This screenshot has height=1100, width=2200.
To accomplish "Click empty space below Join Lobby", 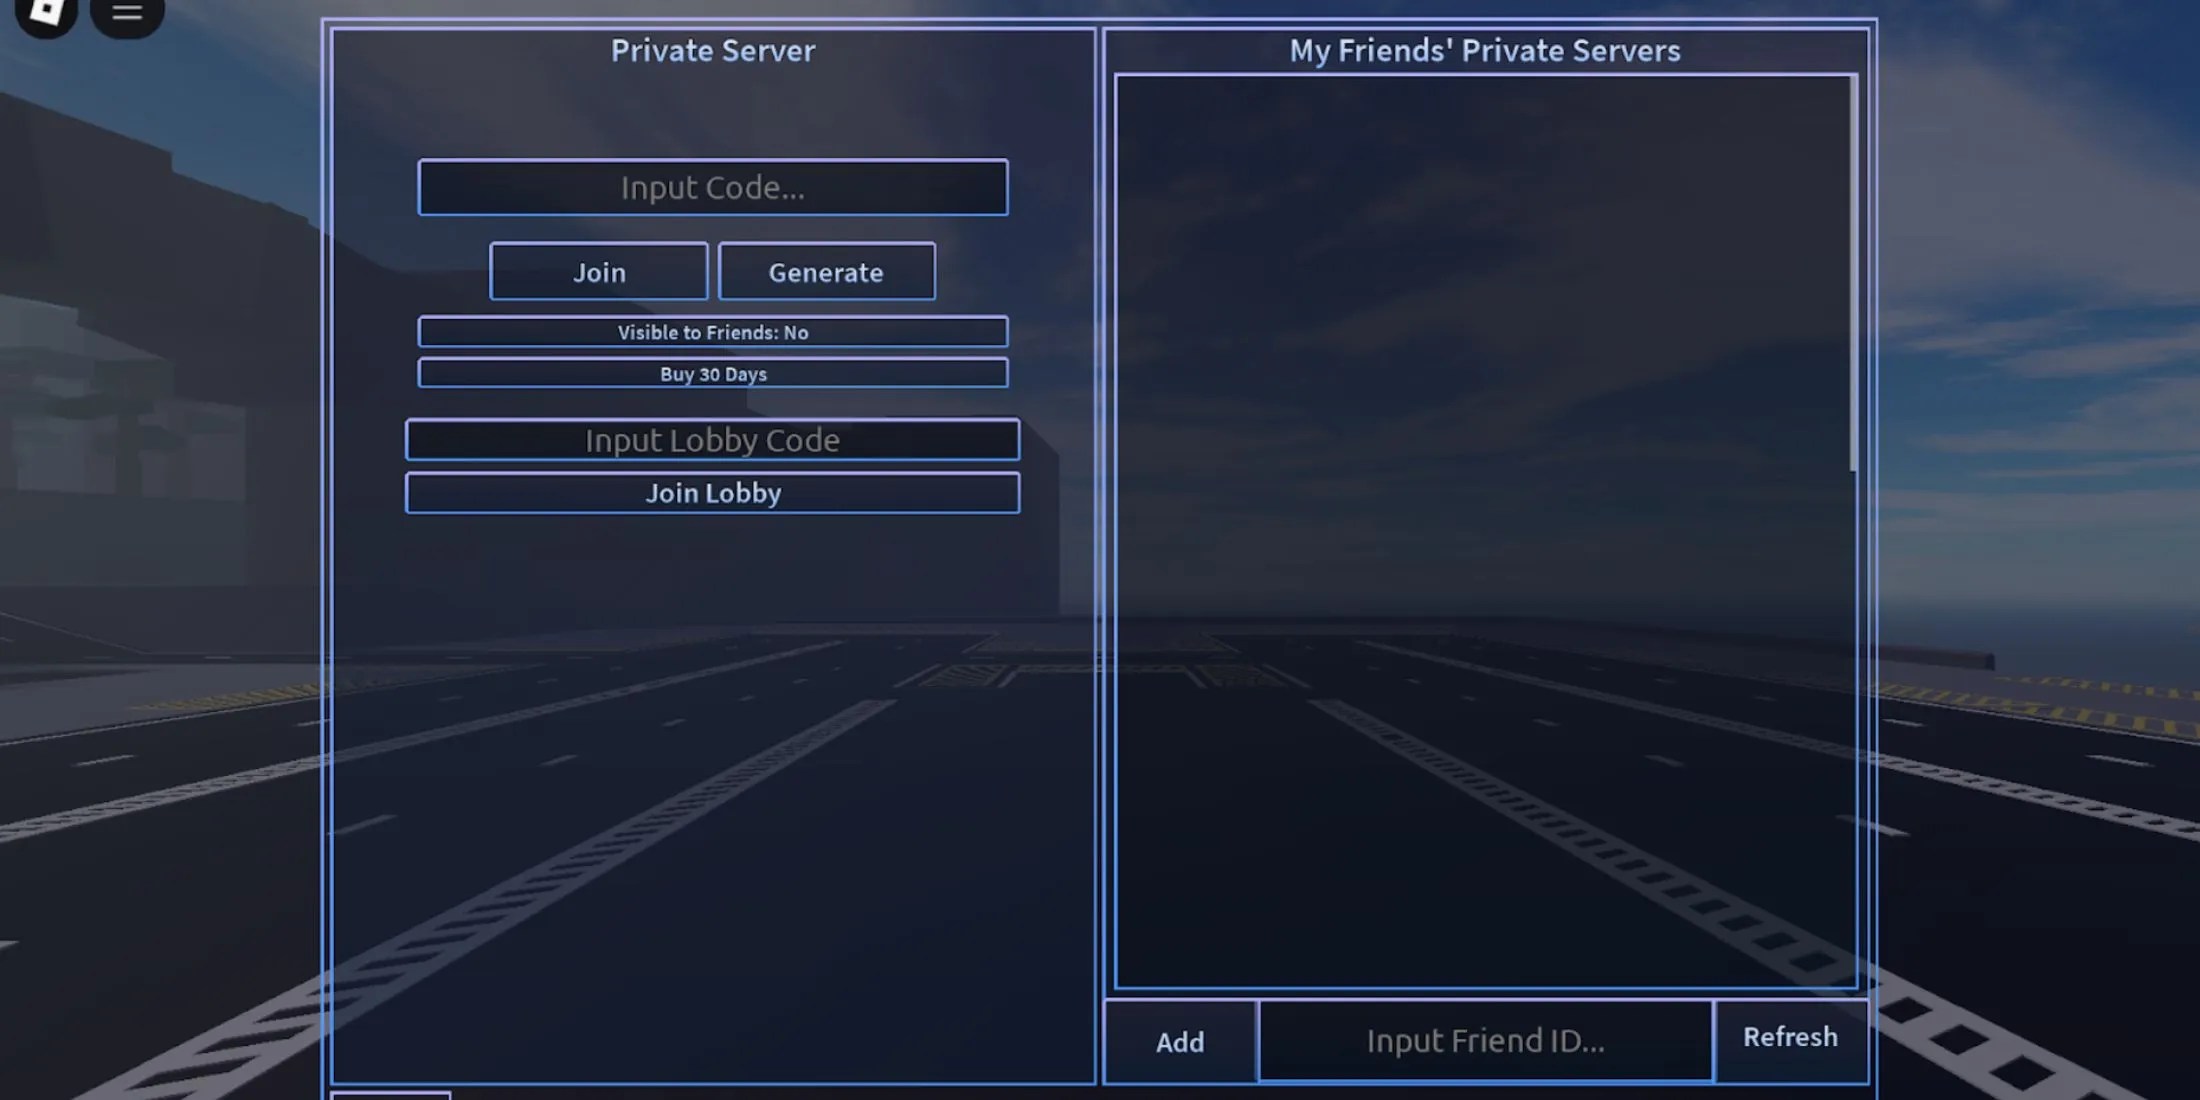I will click(712, 780).
